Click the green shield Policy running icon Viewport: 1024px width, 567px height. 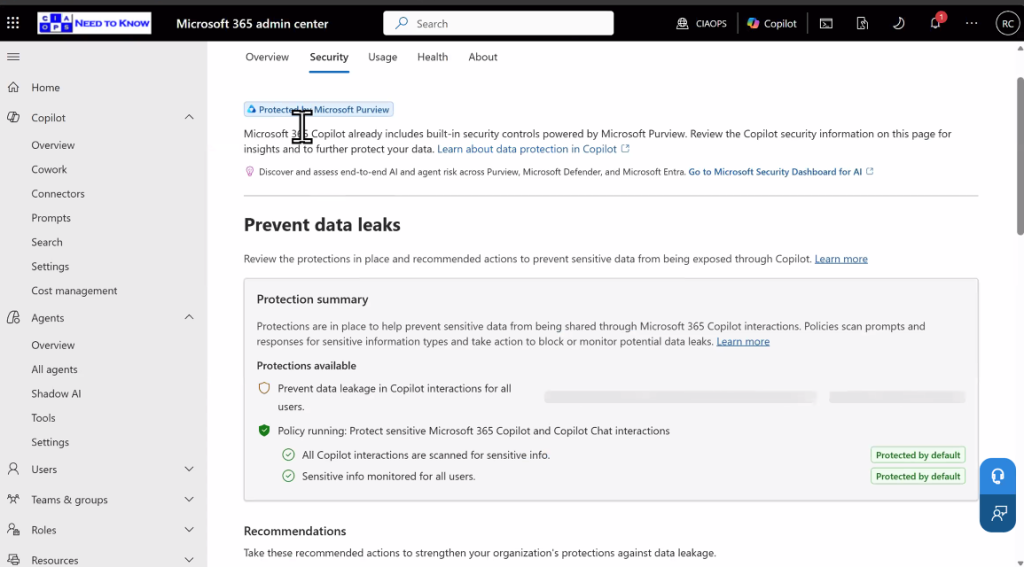(x=264, y=430)
